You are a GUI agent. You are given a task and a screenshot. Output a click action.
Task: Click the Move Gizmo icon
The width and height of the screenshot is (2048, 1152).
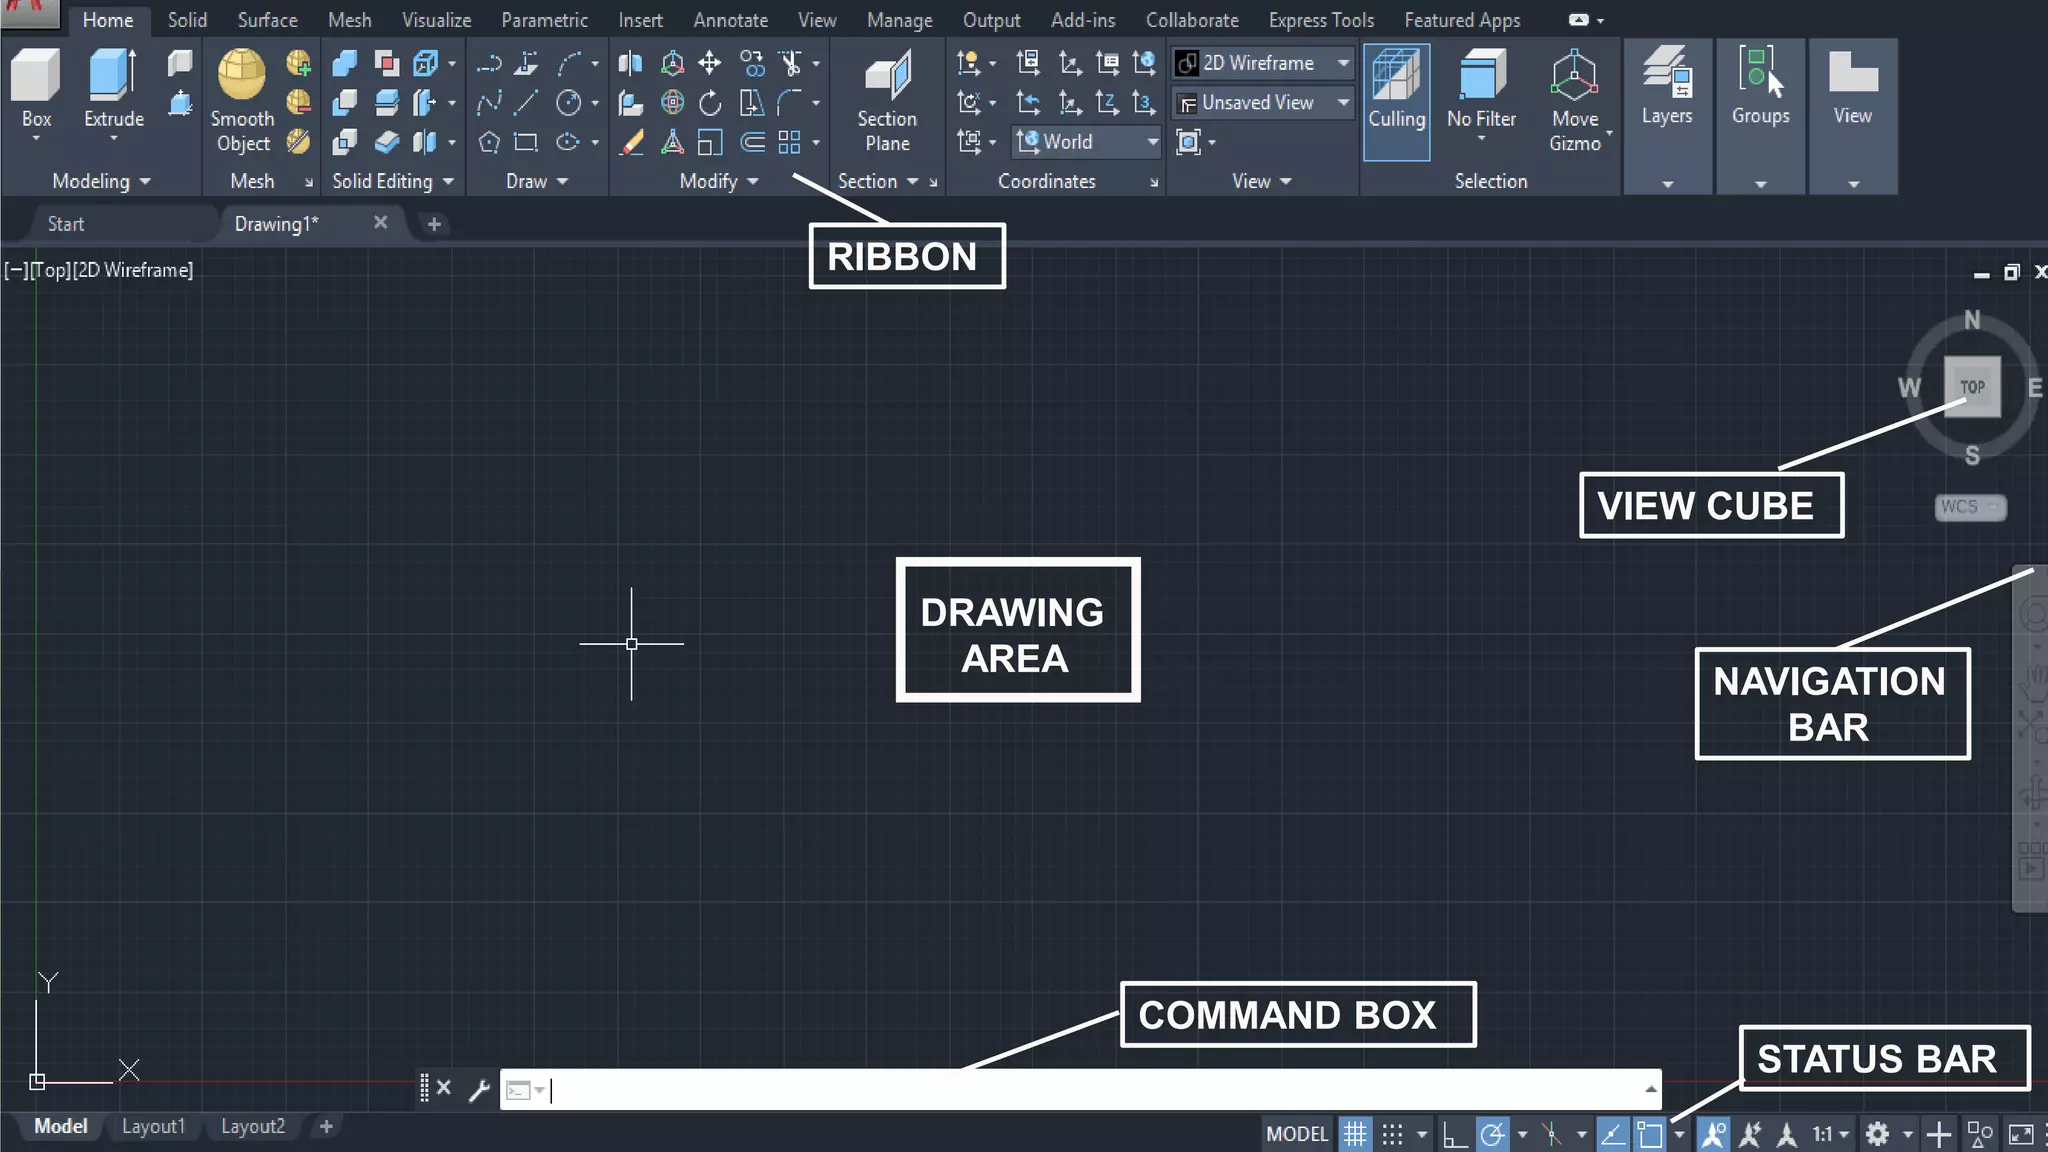click(x=1574, y=100)
